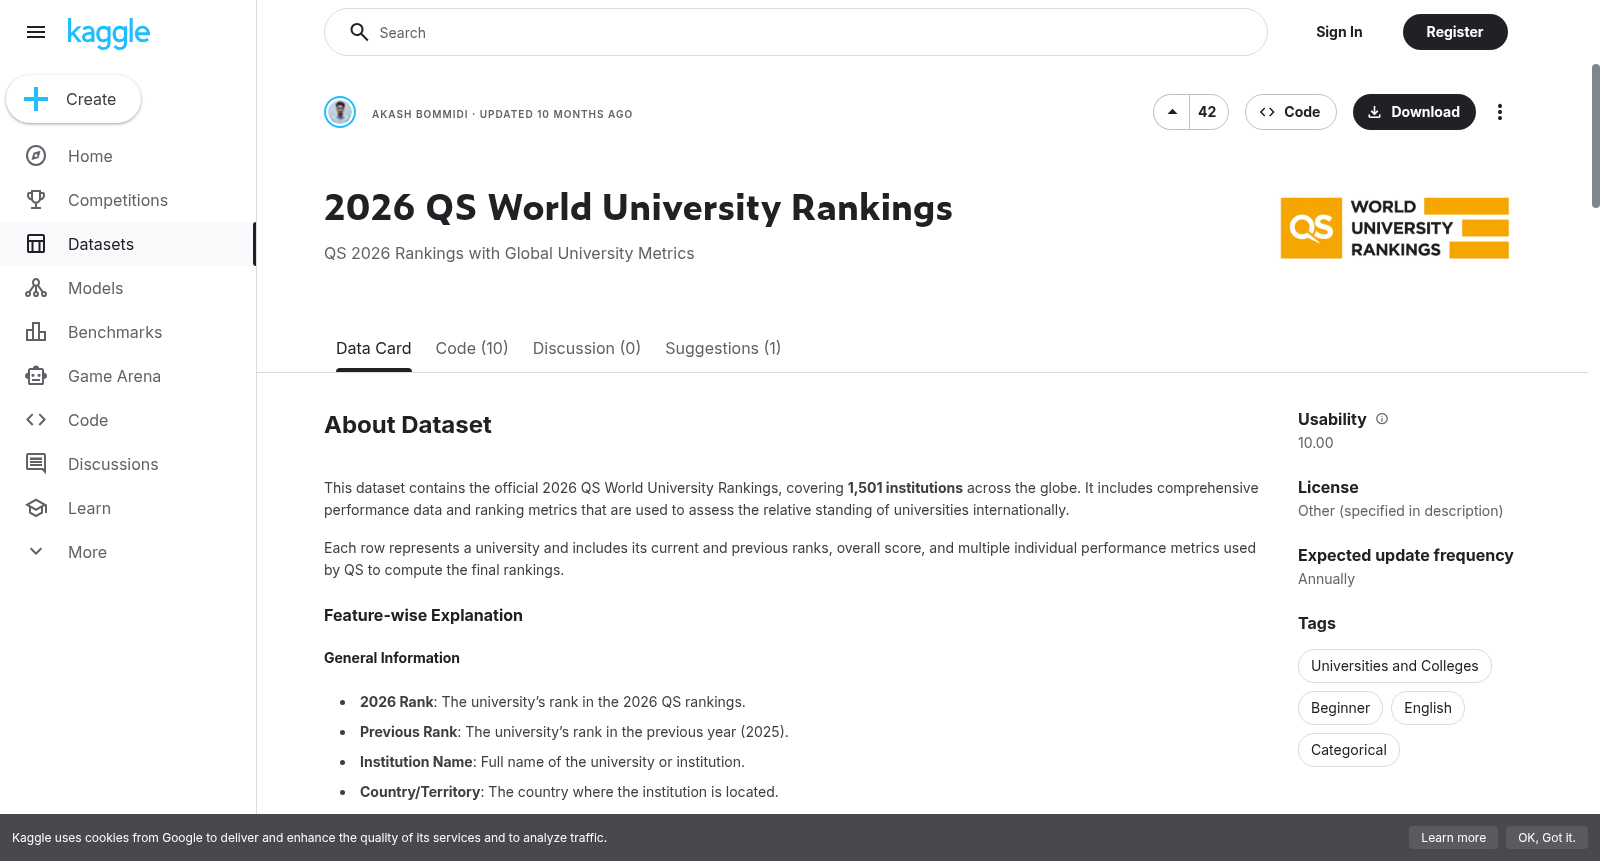This screenshot has width=1600, height=861.
Task: Switch to the Data Card tab
Action: (x=373, y=348)
